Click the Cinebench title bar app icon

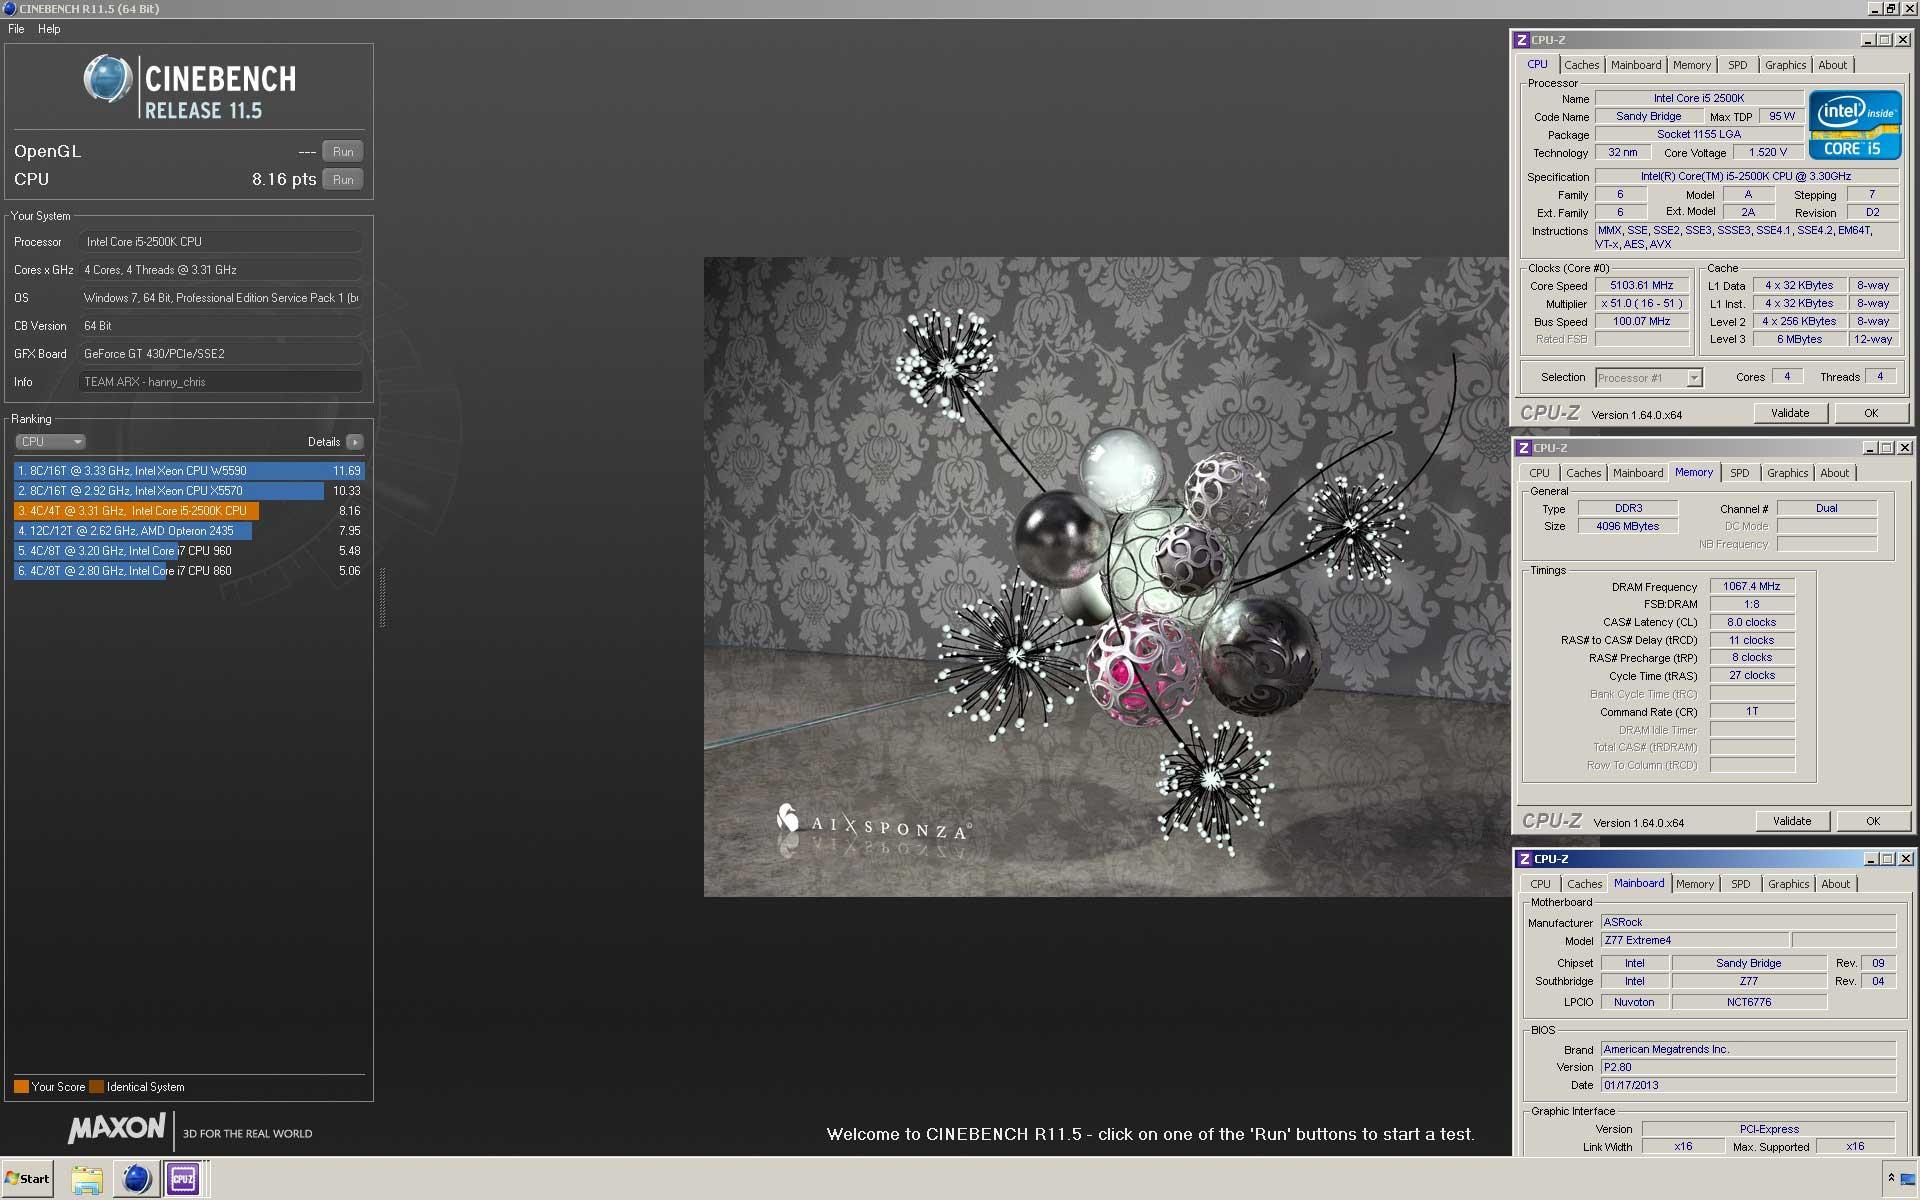10,9
